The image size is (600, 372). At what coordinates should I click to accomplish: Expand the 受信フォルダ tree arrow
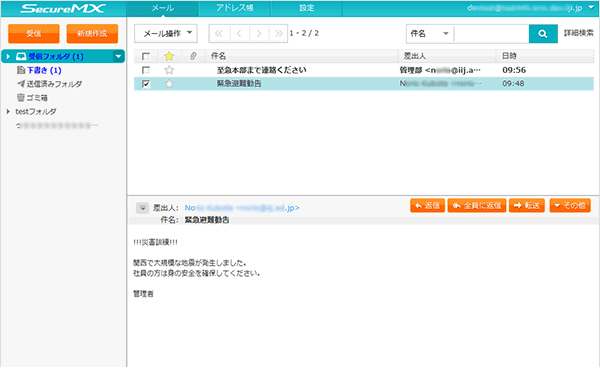pos(8,57)
